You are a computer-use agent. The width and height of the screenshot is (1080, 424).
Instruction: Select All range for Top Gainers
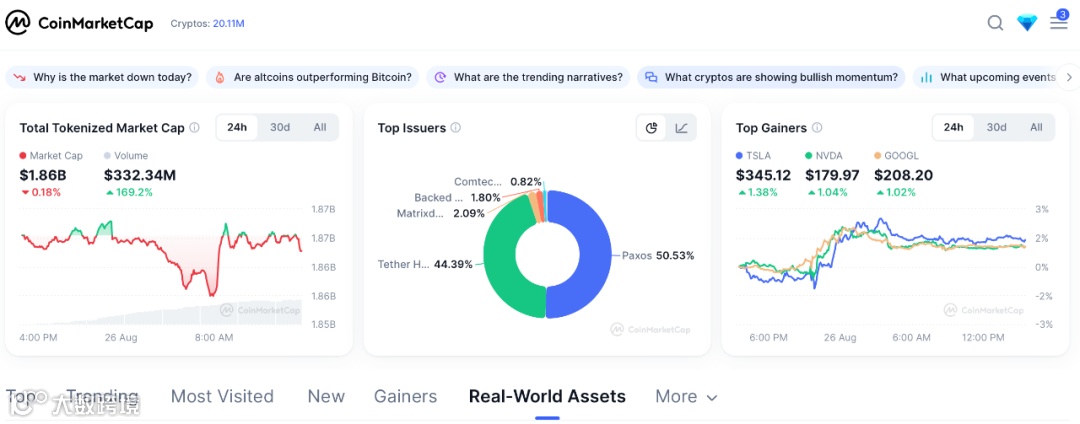point(1036,127)
